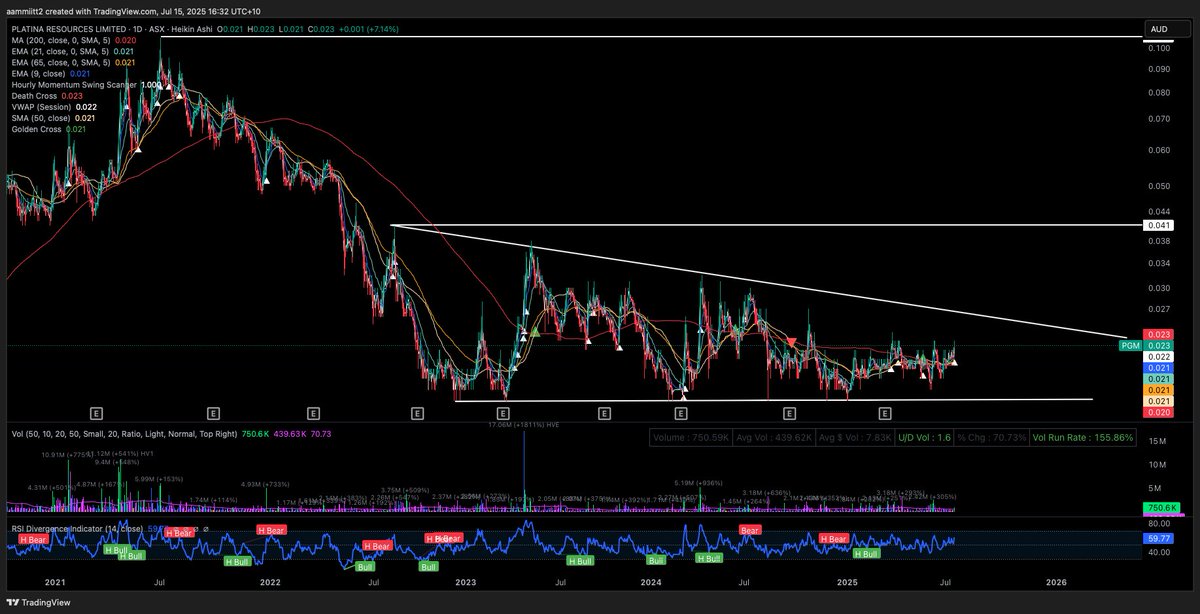Click the red Bear RSI label in mid-2024
1200x614 pixels.
[x=749, y=528]
